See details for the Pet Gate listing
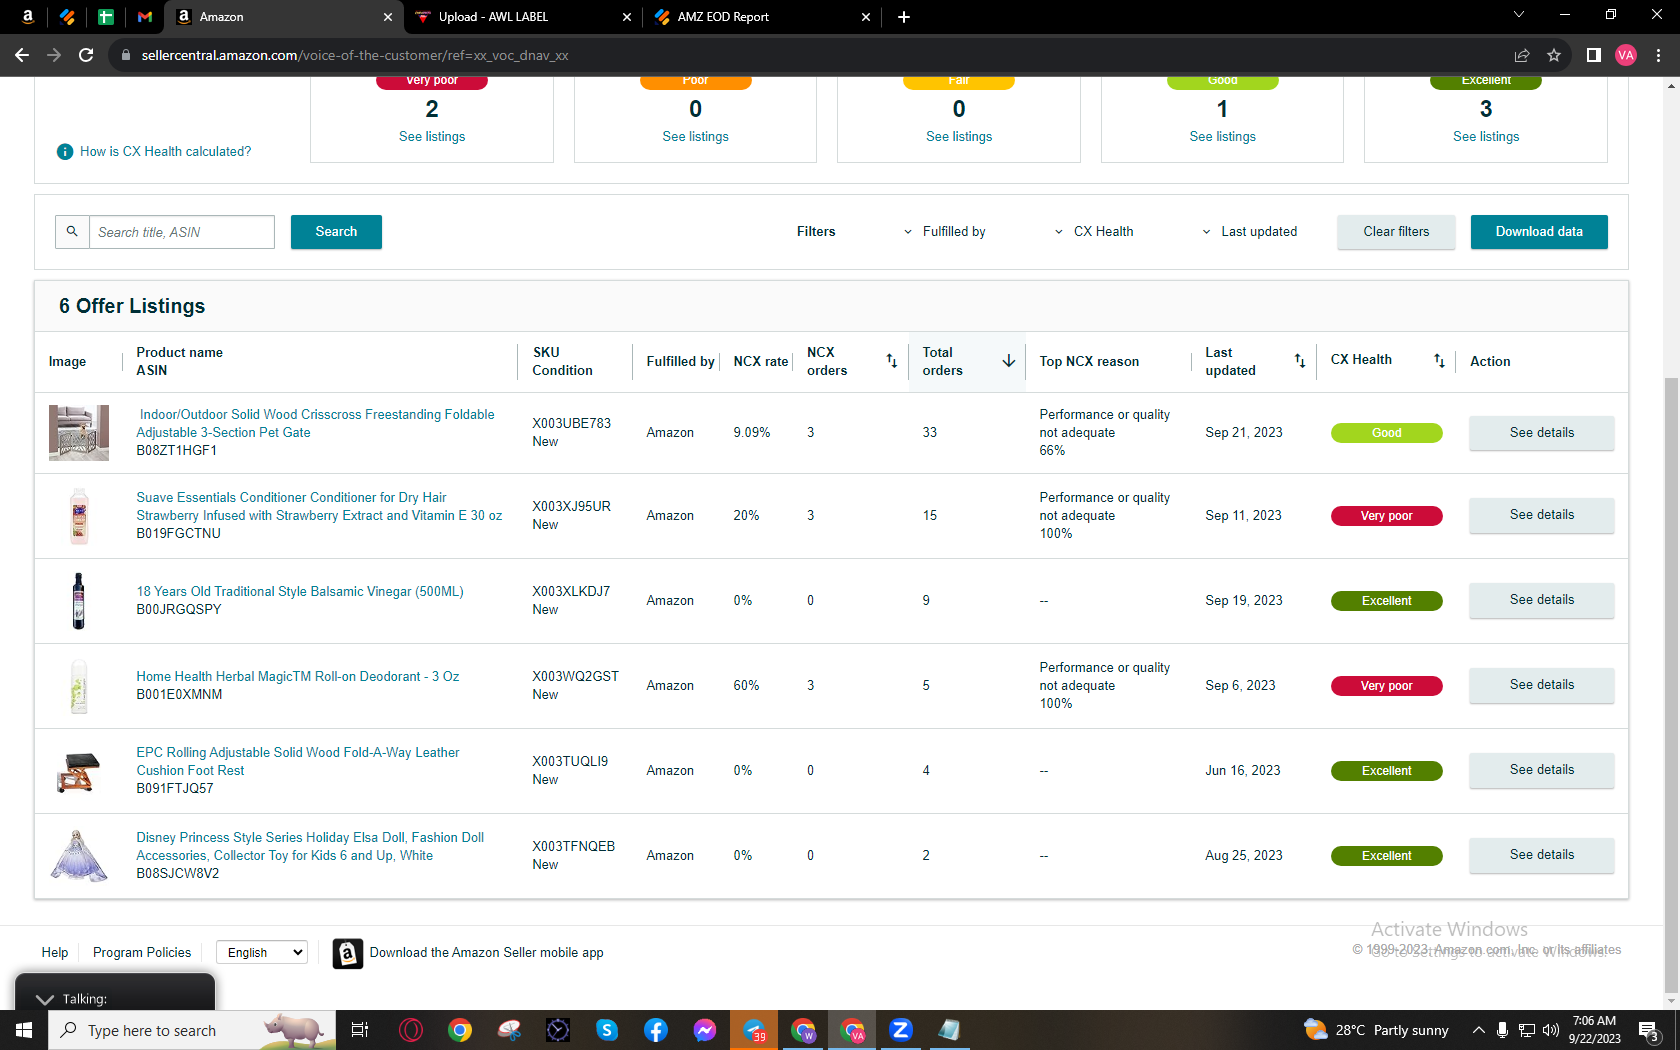 coord(1541,433)
